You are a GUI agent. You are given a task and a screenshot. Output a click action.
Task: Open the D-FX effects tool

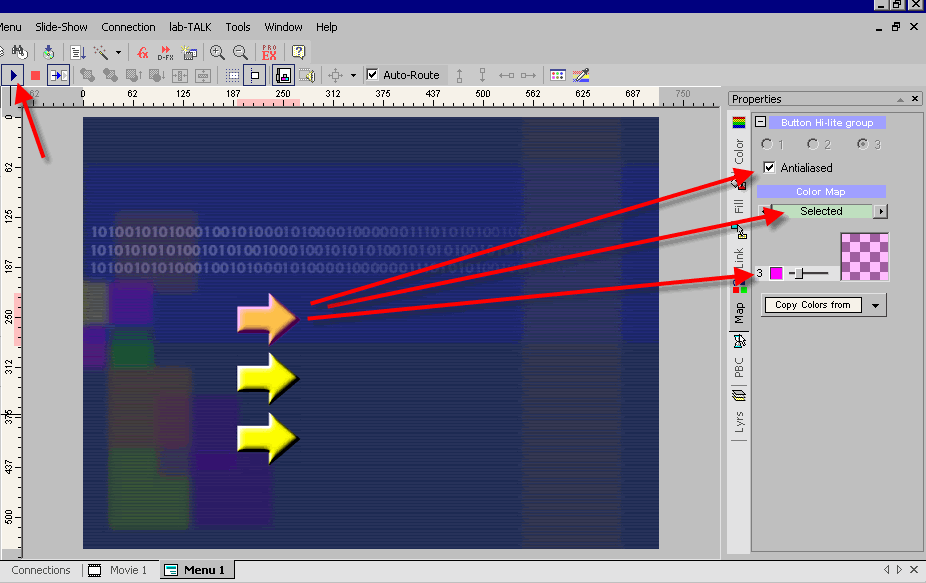[x=165, y=53]
